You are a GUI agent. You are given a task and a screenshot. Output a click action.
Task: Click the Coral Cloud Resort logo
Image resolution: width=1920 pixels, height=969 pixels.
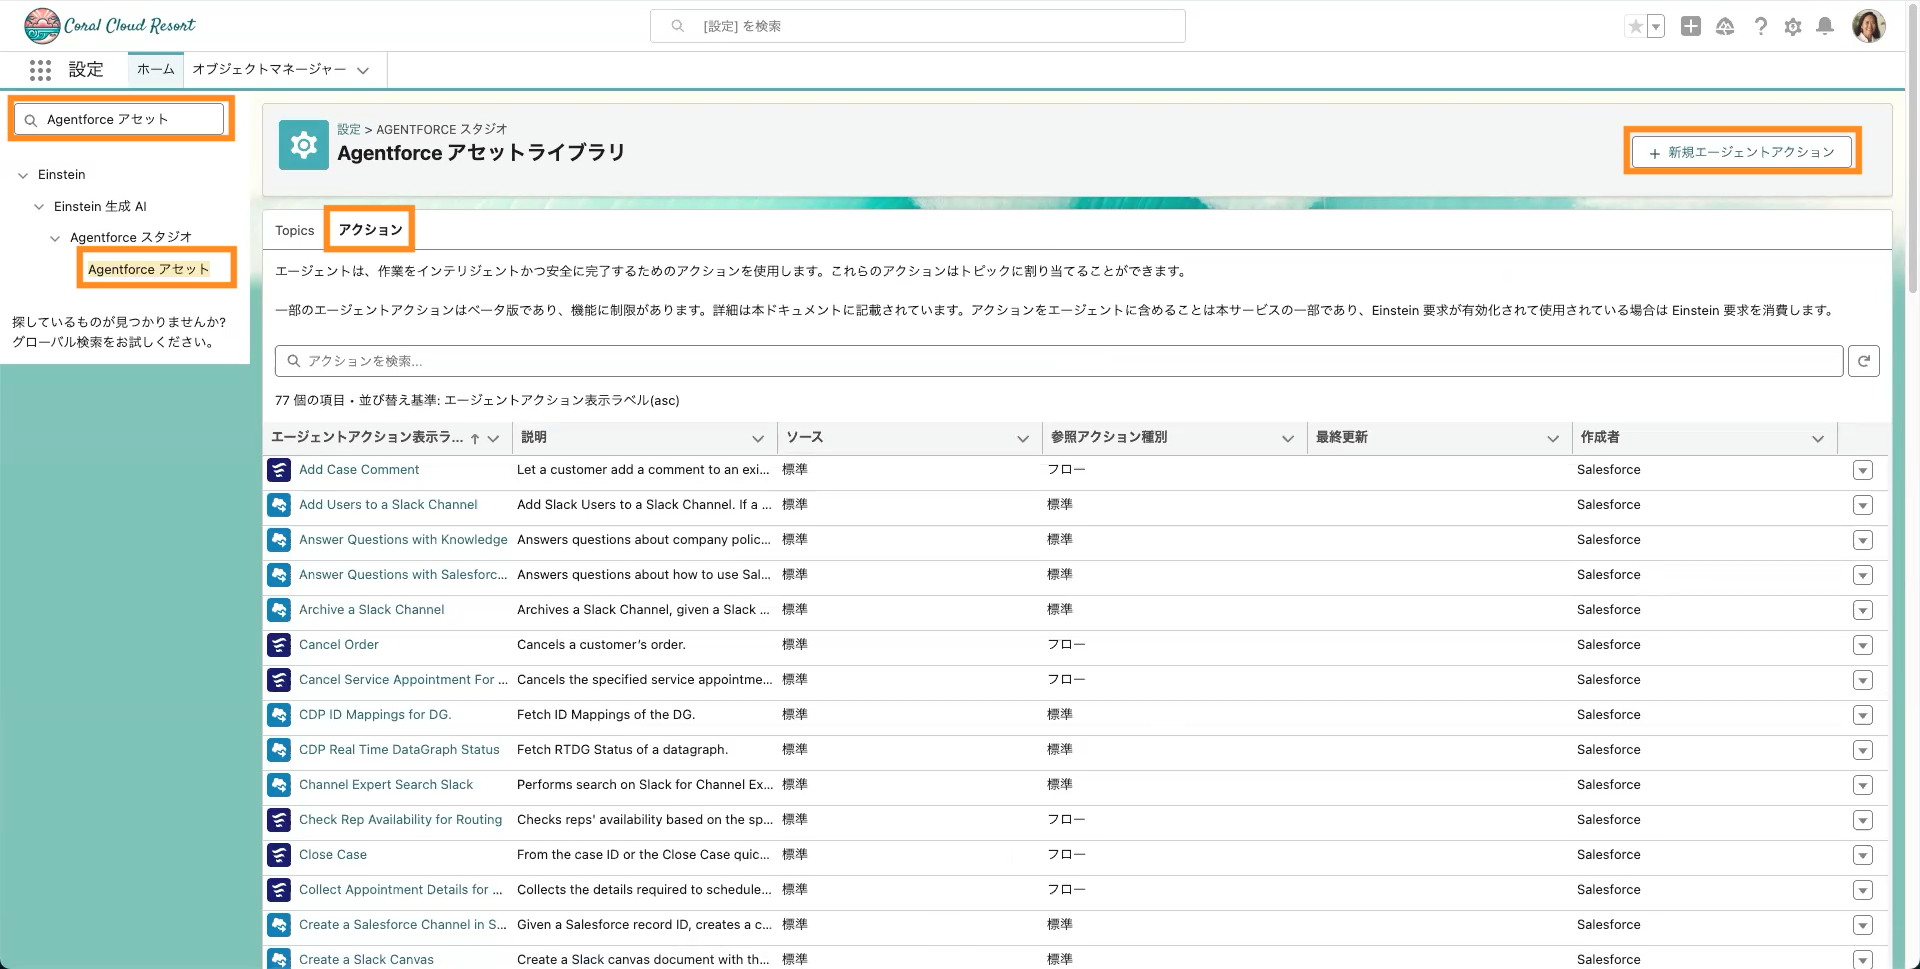[x=110, y=26]
